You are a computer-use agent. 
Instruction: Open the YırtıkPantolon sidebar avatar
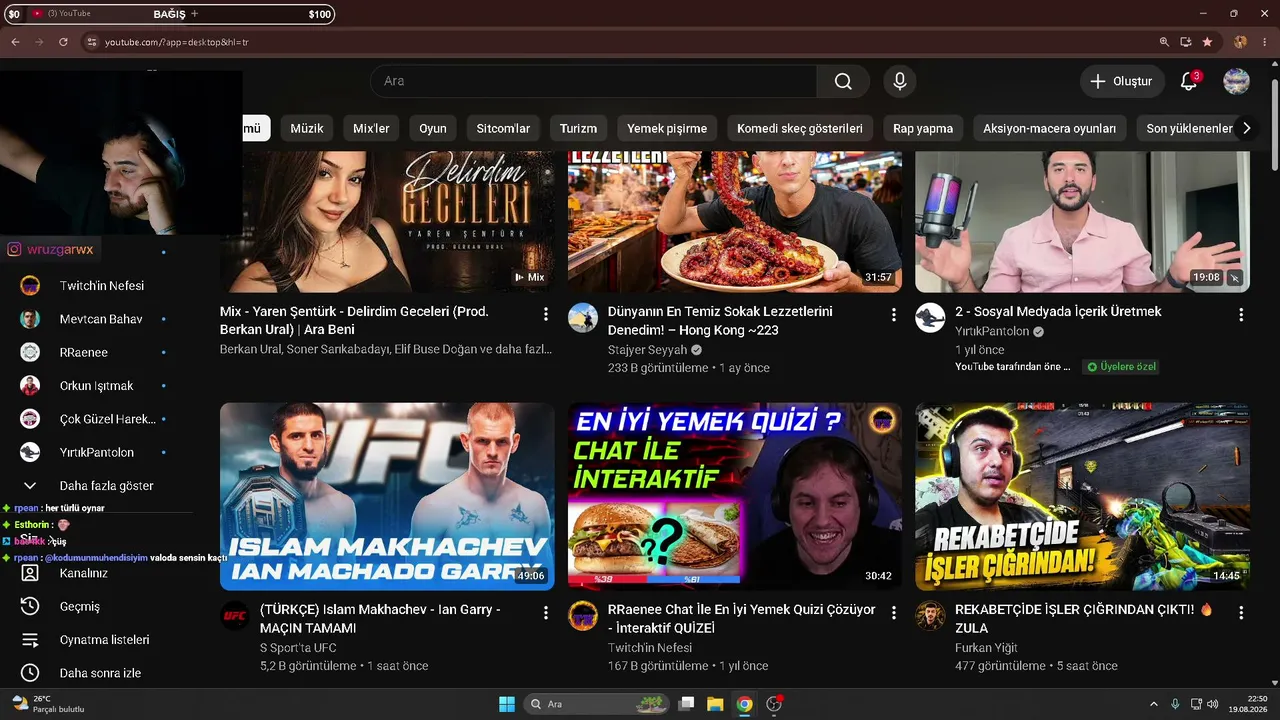[x=30, y=452]
